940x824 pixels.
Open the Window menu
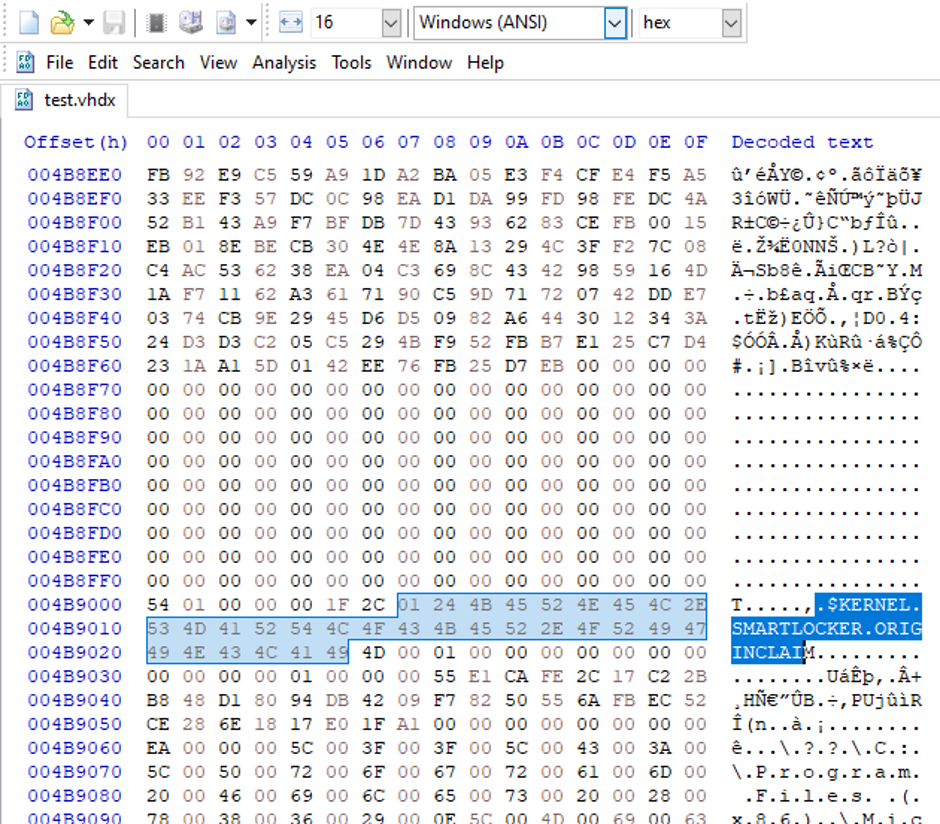[419, 62]
